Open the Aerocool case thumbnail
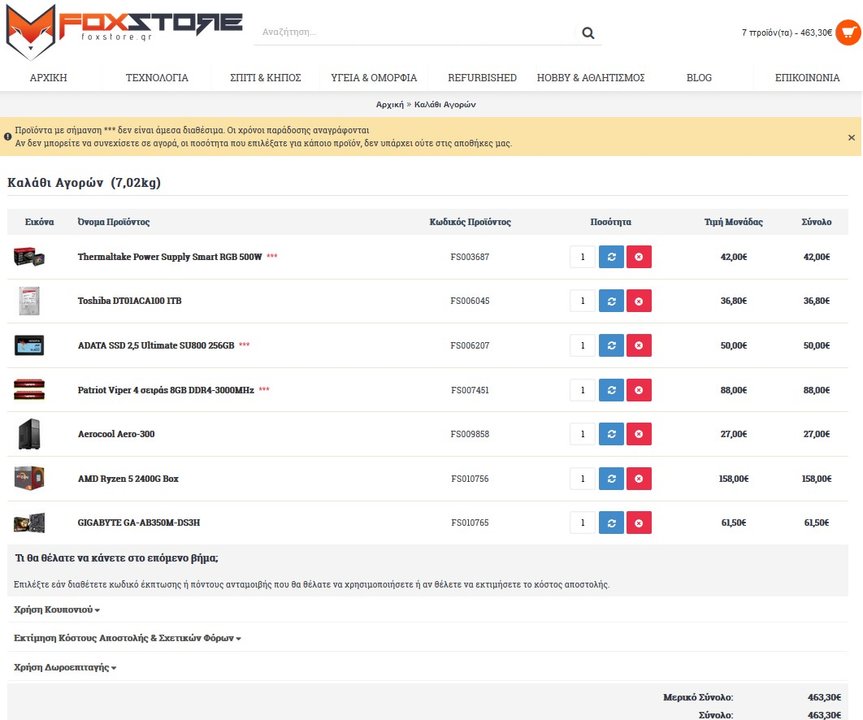The height and width of the screenshot is (720, 863). 29,434
